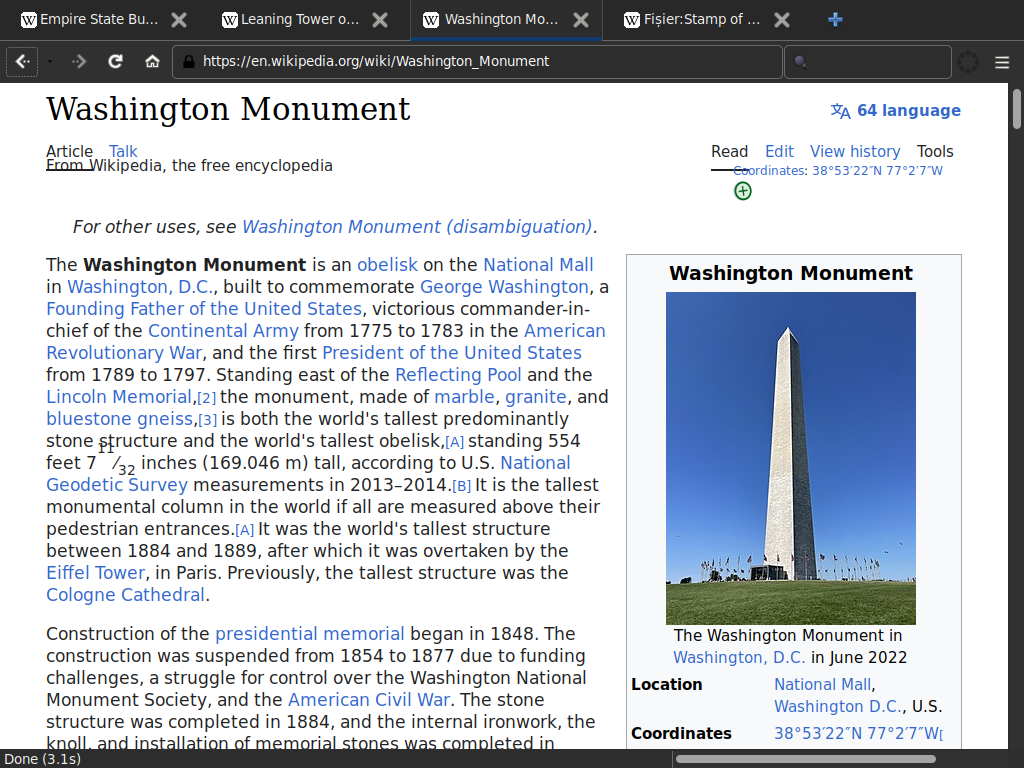Open a new tab with the plus icon
The height and width of the screenshot is (768, 1024).
(836, 19)
